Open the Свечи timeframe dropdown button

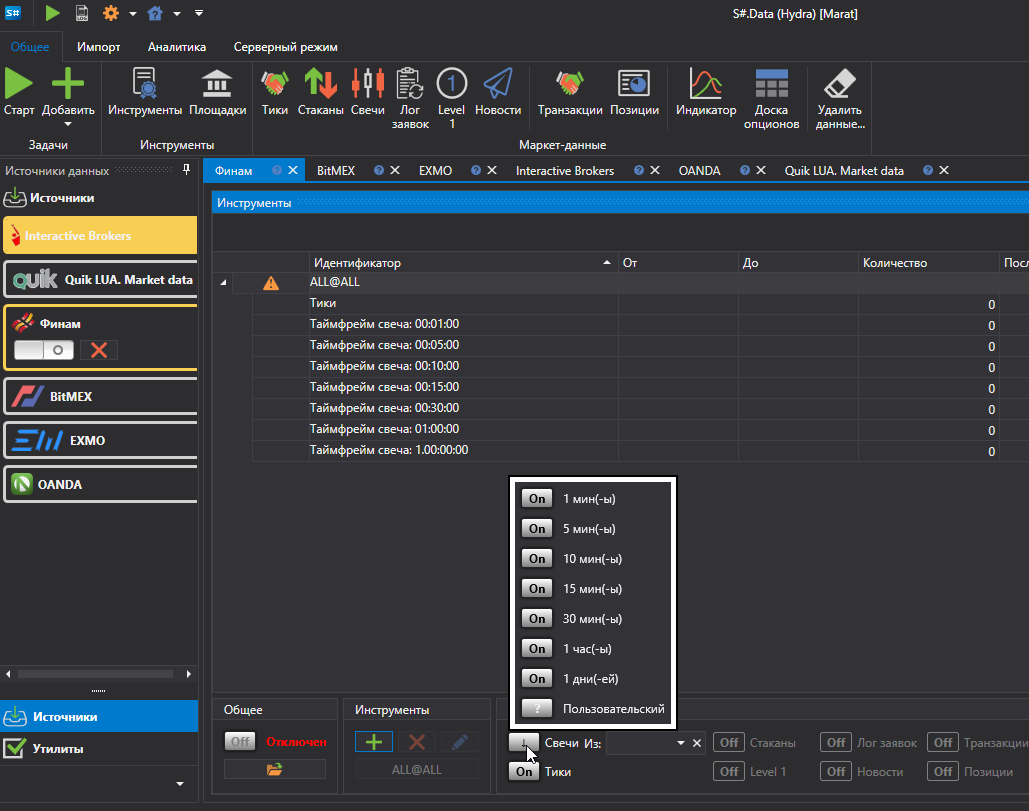pos(524,743)
